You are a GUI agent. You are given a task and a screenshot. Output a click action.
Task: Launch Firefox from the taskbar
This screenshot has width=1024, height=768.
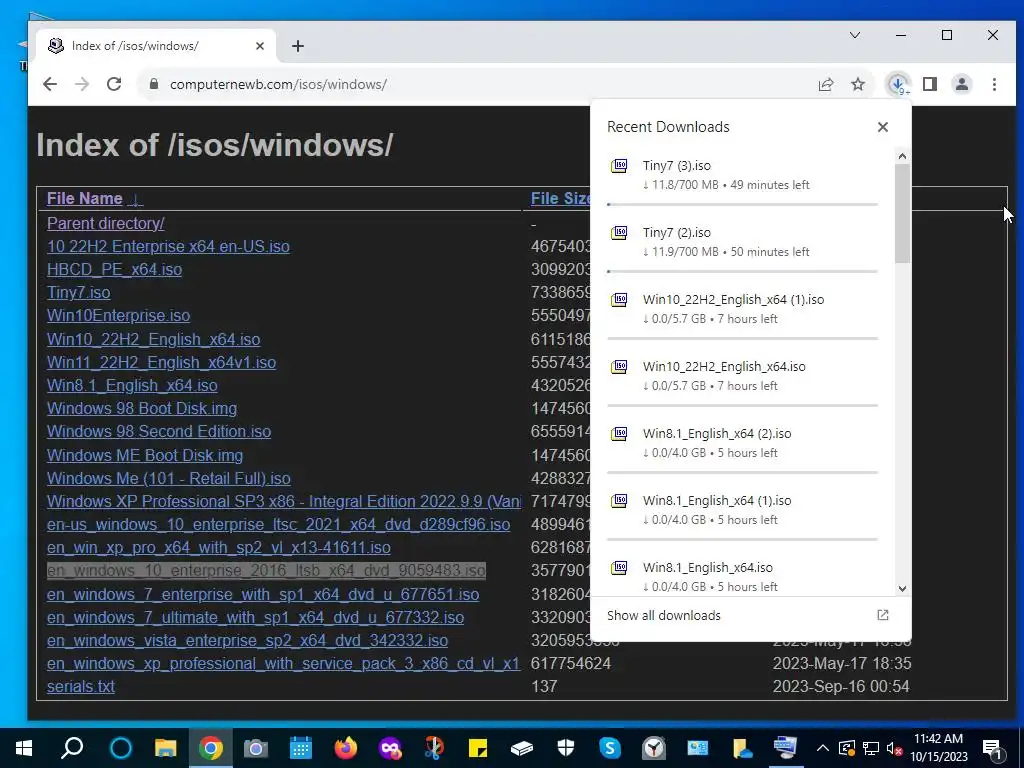[x=345, y=748]
